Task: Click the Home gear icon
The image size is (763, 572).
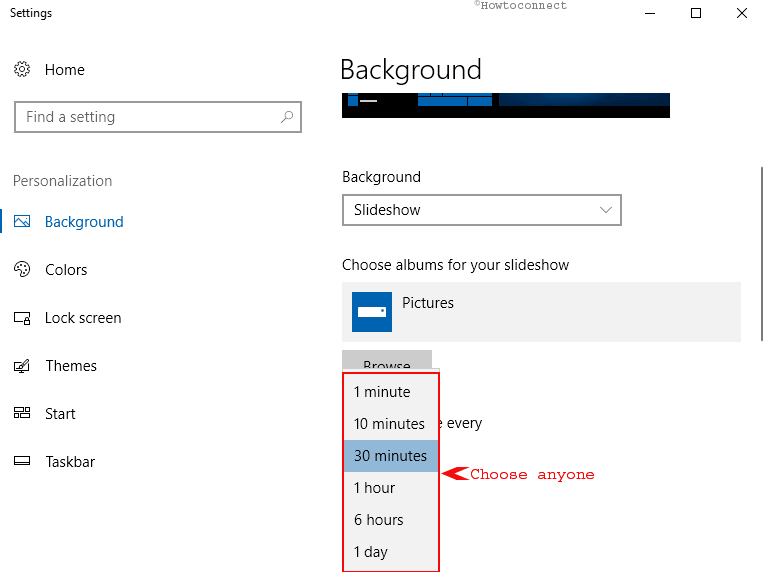Action: [x=22, y=69]
